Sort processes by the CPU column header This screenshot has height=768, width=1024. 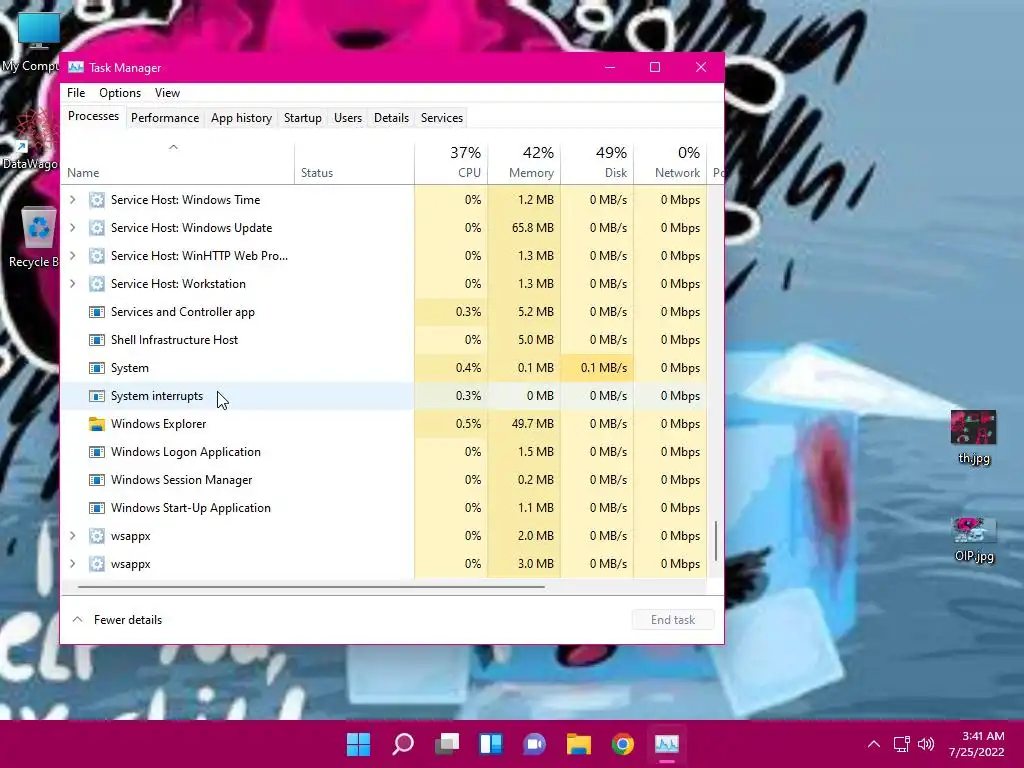[x=451, y=163]
